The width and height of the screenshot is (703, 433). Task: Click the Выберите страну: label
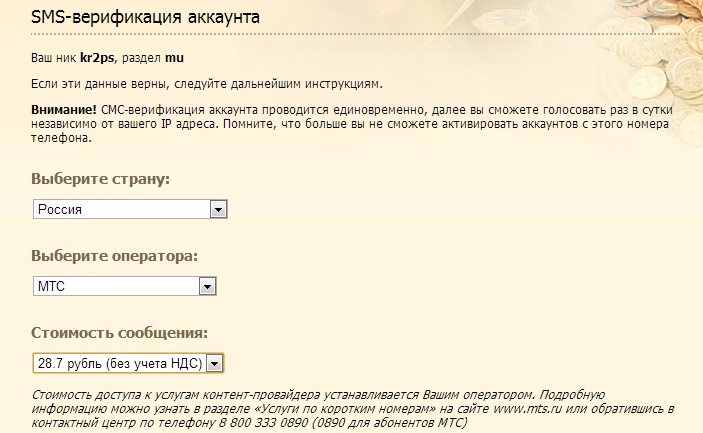point(101,179)
